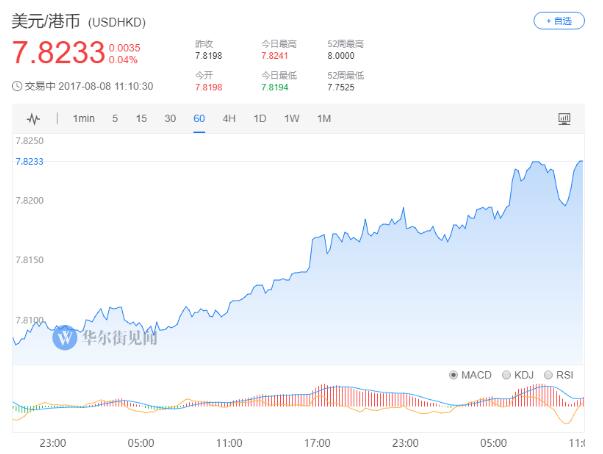Viewport: 603px width, 454px height.
Task: Select the RSI indicator radio button
Action: pyautogui.click(x=550, y=375)
